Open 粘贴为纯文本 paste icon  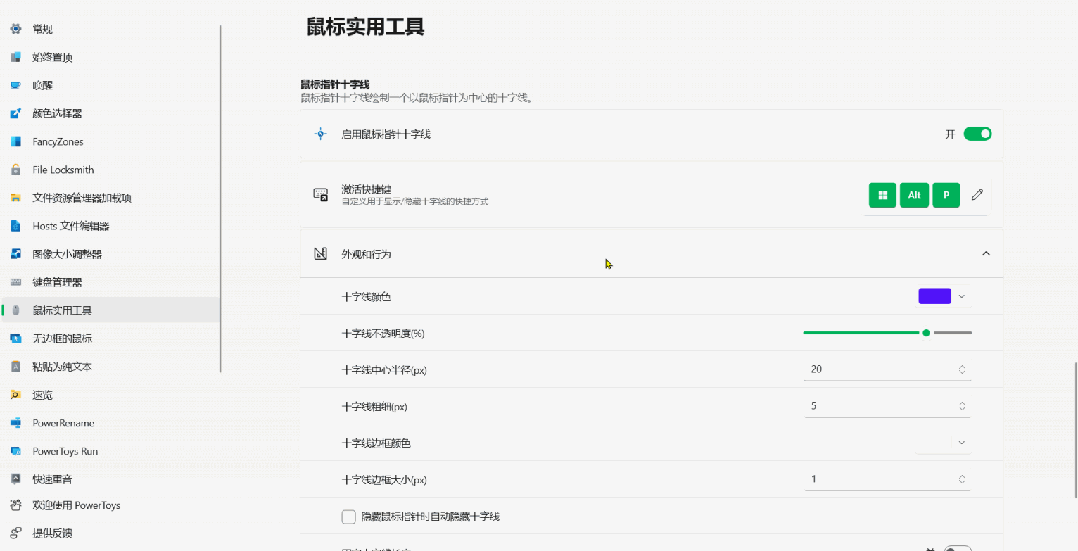point(16,367)
